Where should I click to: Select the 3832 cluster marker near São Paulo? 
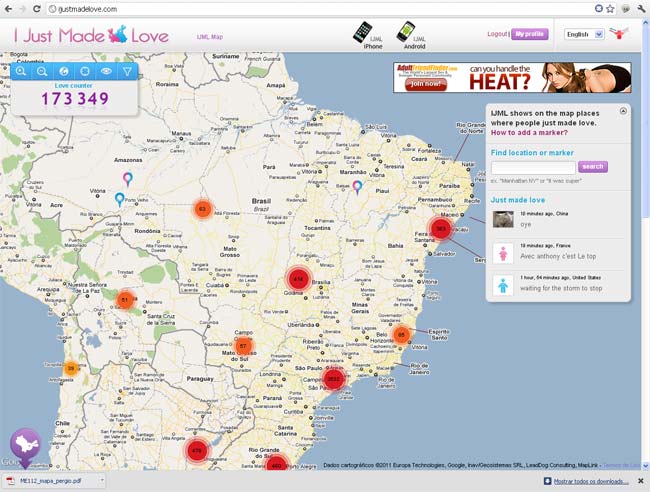[x=335, y=379]
